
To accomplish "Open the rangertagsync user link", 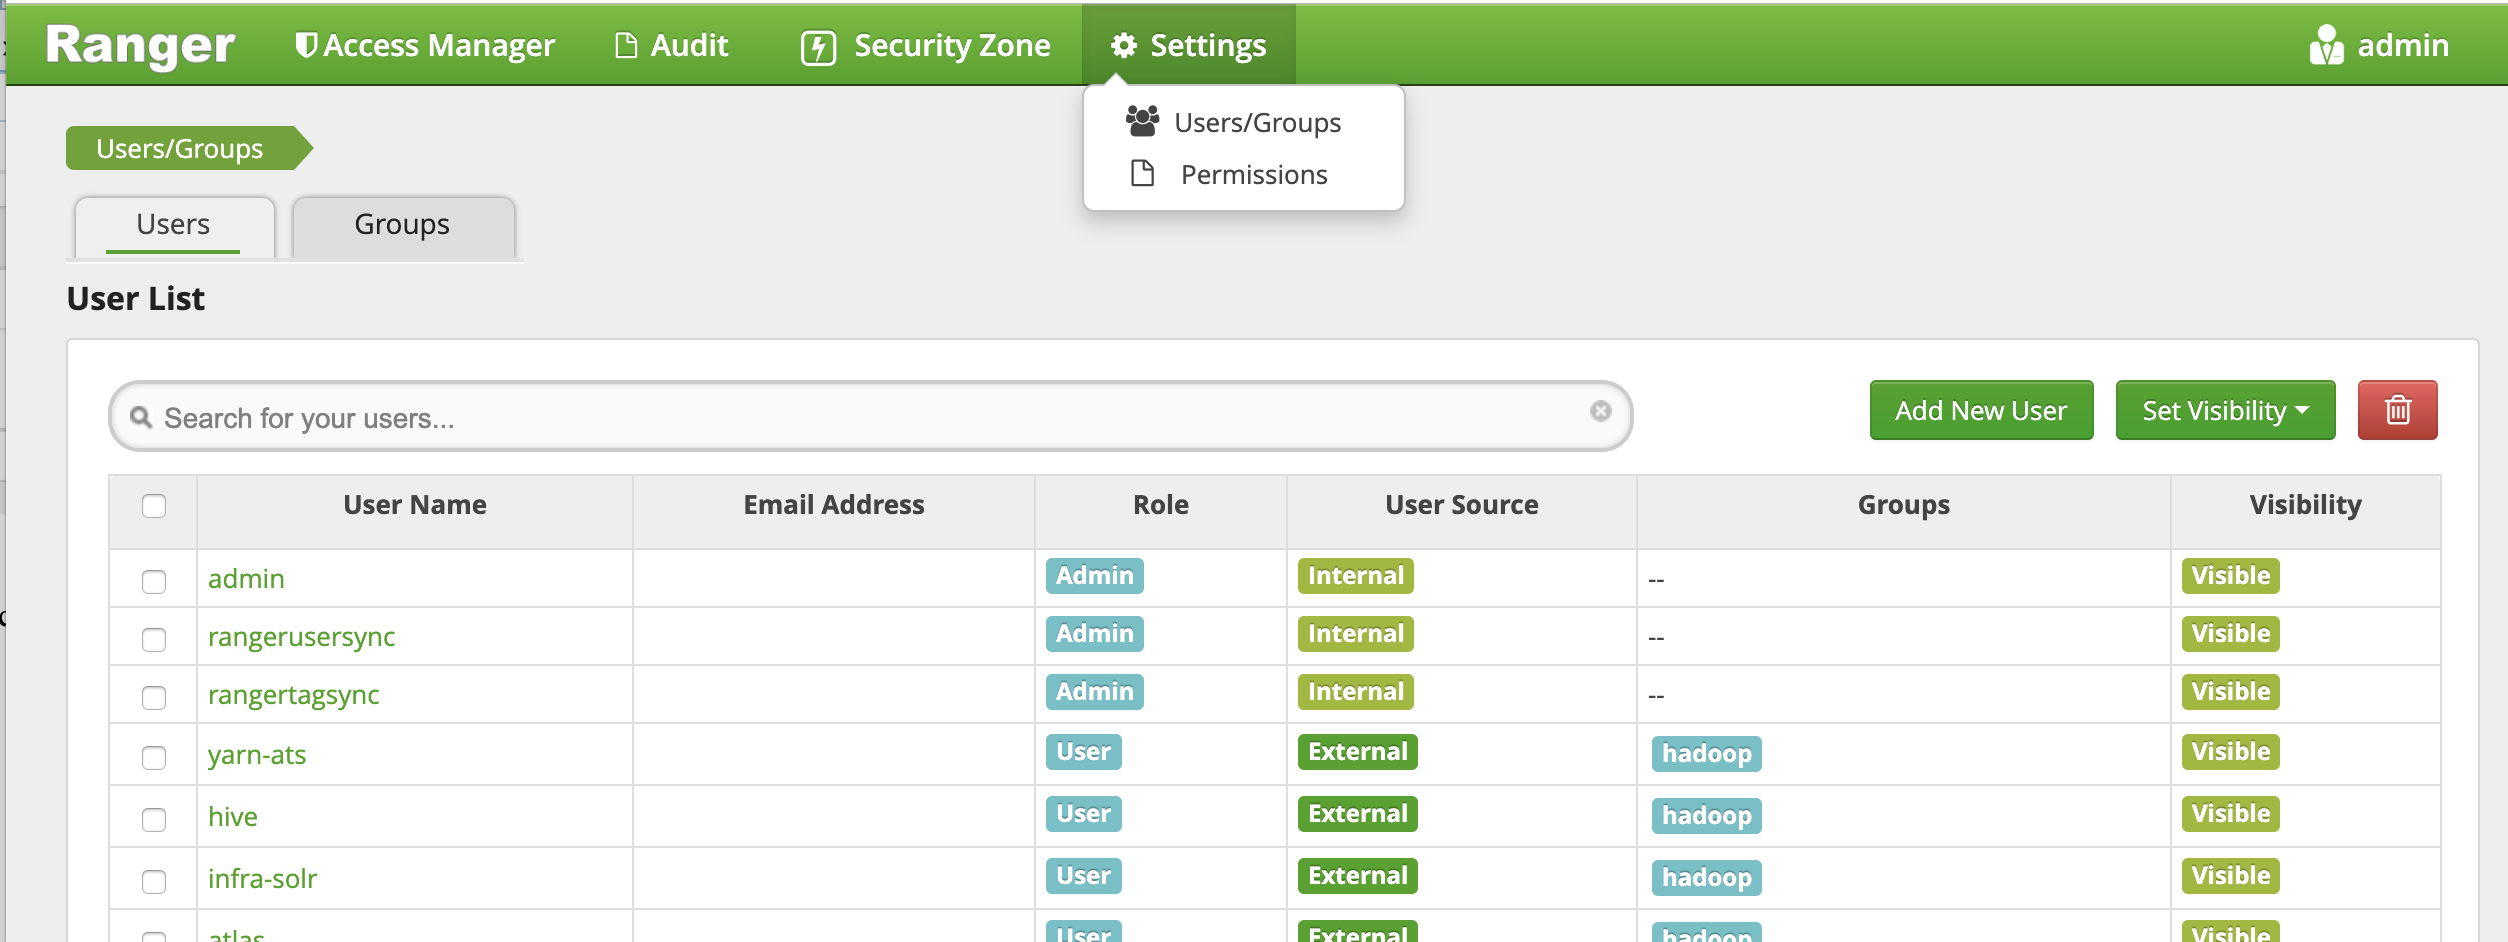I will [294, 695].
